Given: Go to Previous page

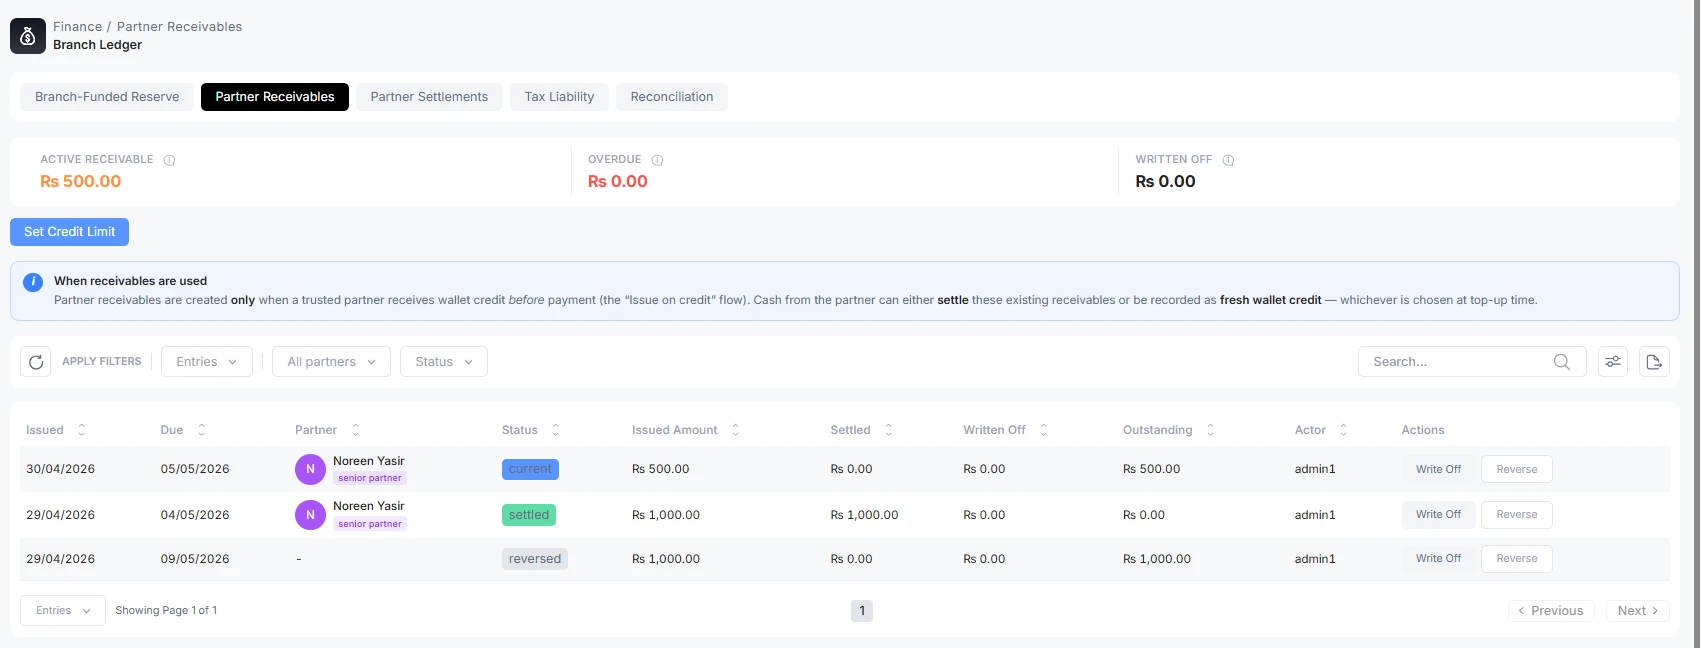Looking at the screenshot, I should (1551, 611).
